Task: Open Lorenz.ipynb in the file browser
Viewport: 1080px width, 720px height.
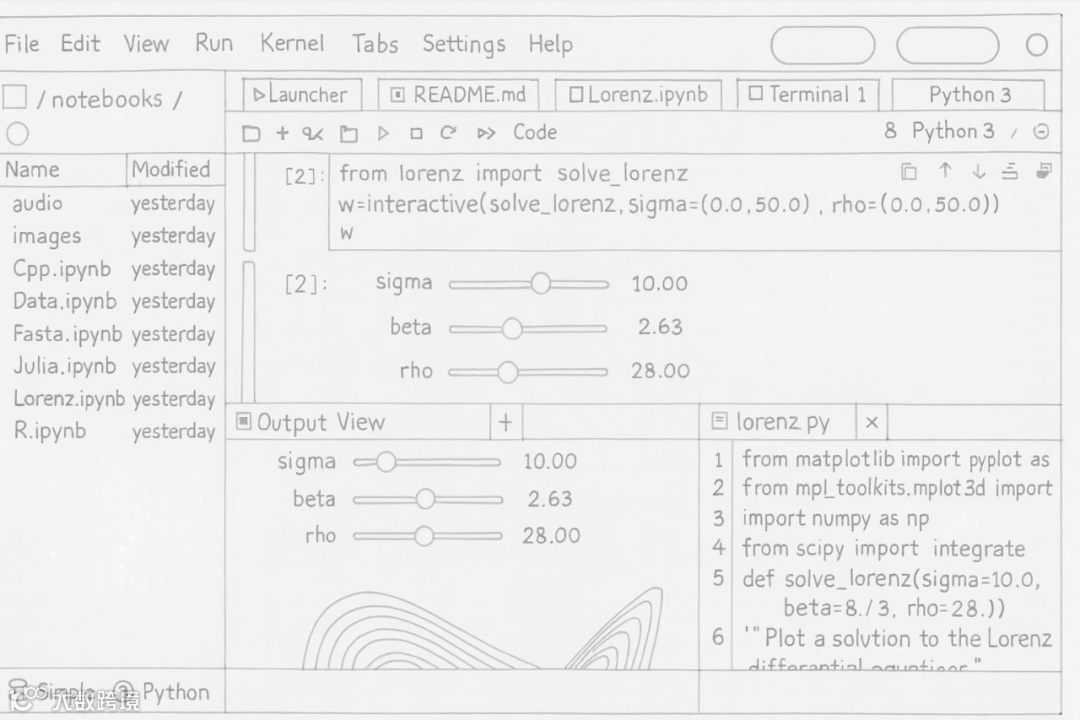Action: (x=113, y=399)
